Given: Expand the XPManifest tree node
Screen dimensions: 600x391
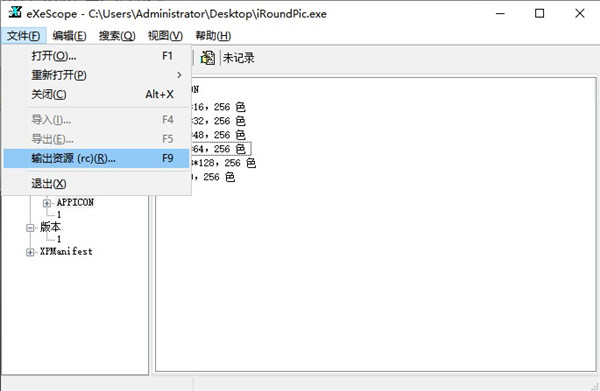Looking at the screenshot, I should [30, 252].
